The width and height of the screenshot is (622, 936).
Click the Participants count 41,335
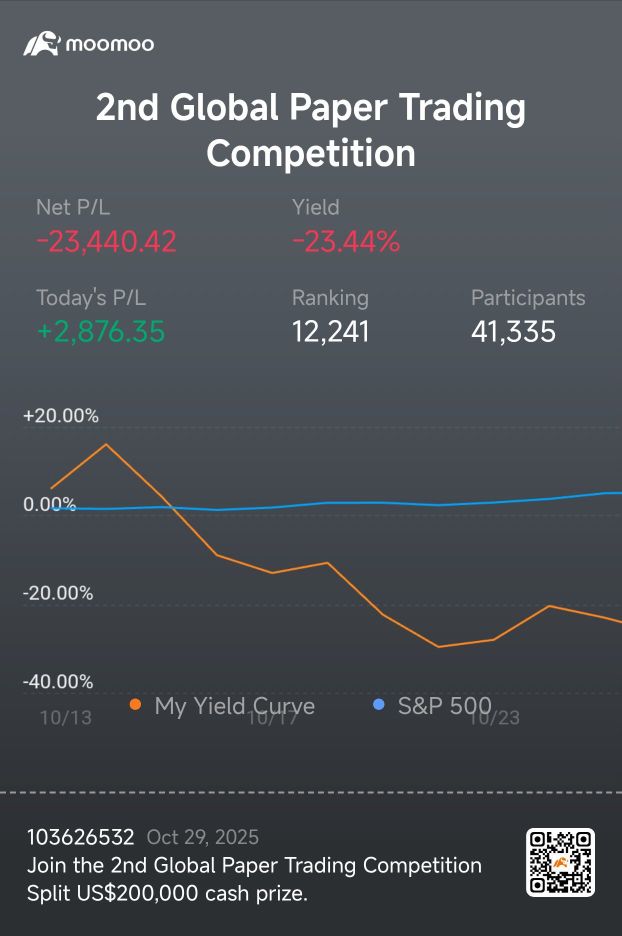pos(513,331)
